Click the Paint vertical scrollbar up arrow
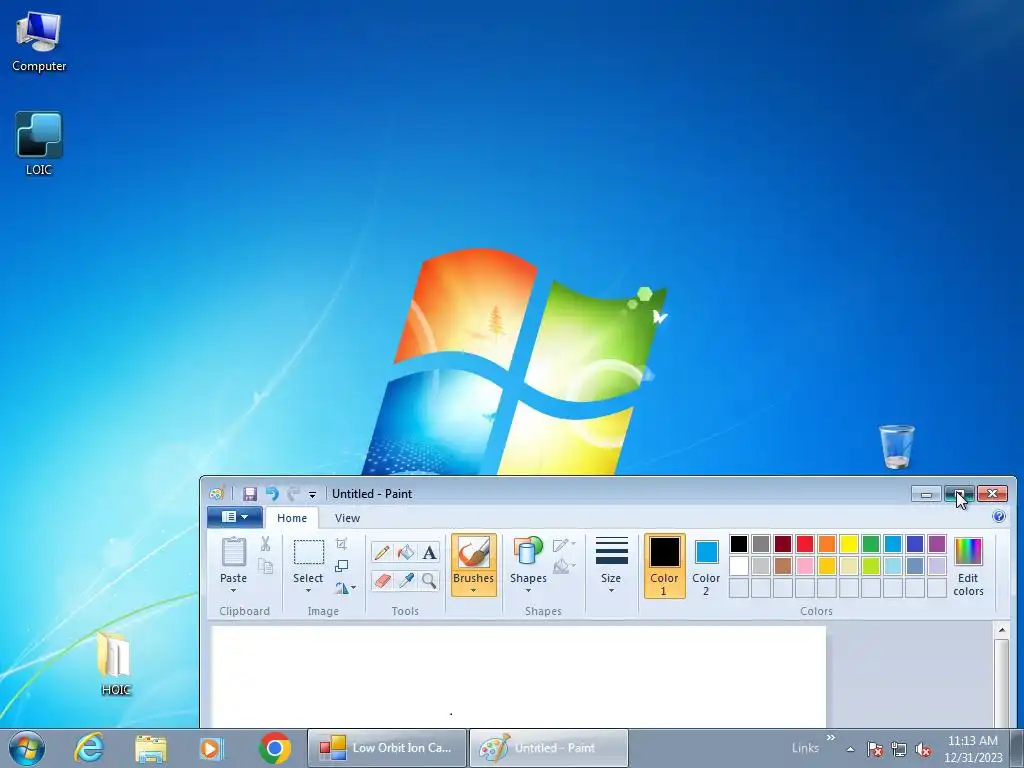The height and width of the screenshot is (768, 1024). click(x=1002, y=630)
